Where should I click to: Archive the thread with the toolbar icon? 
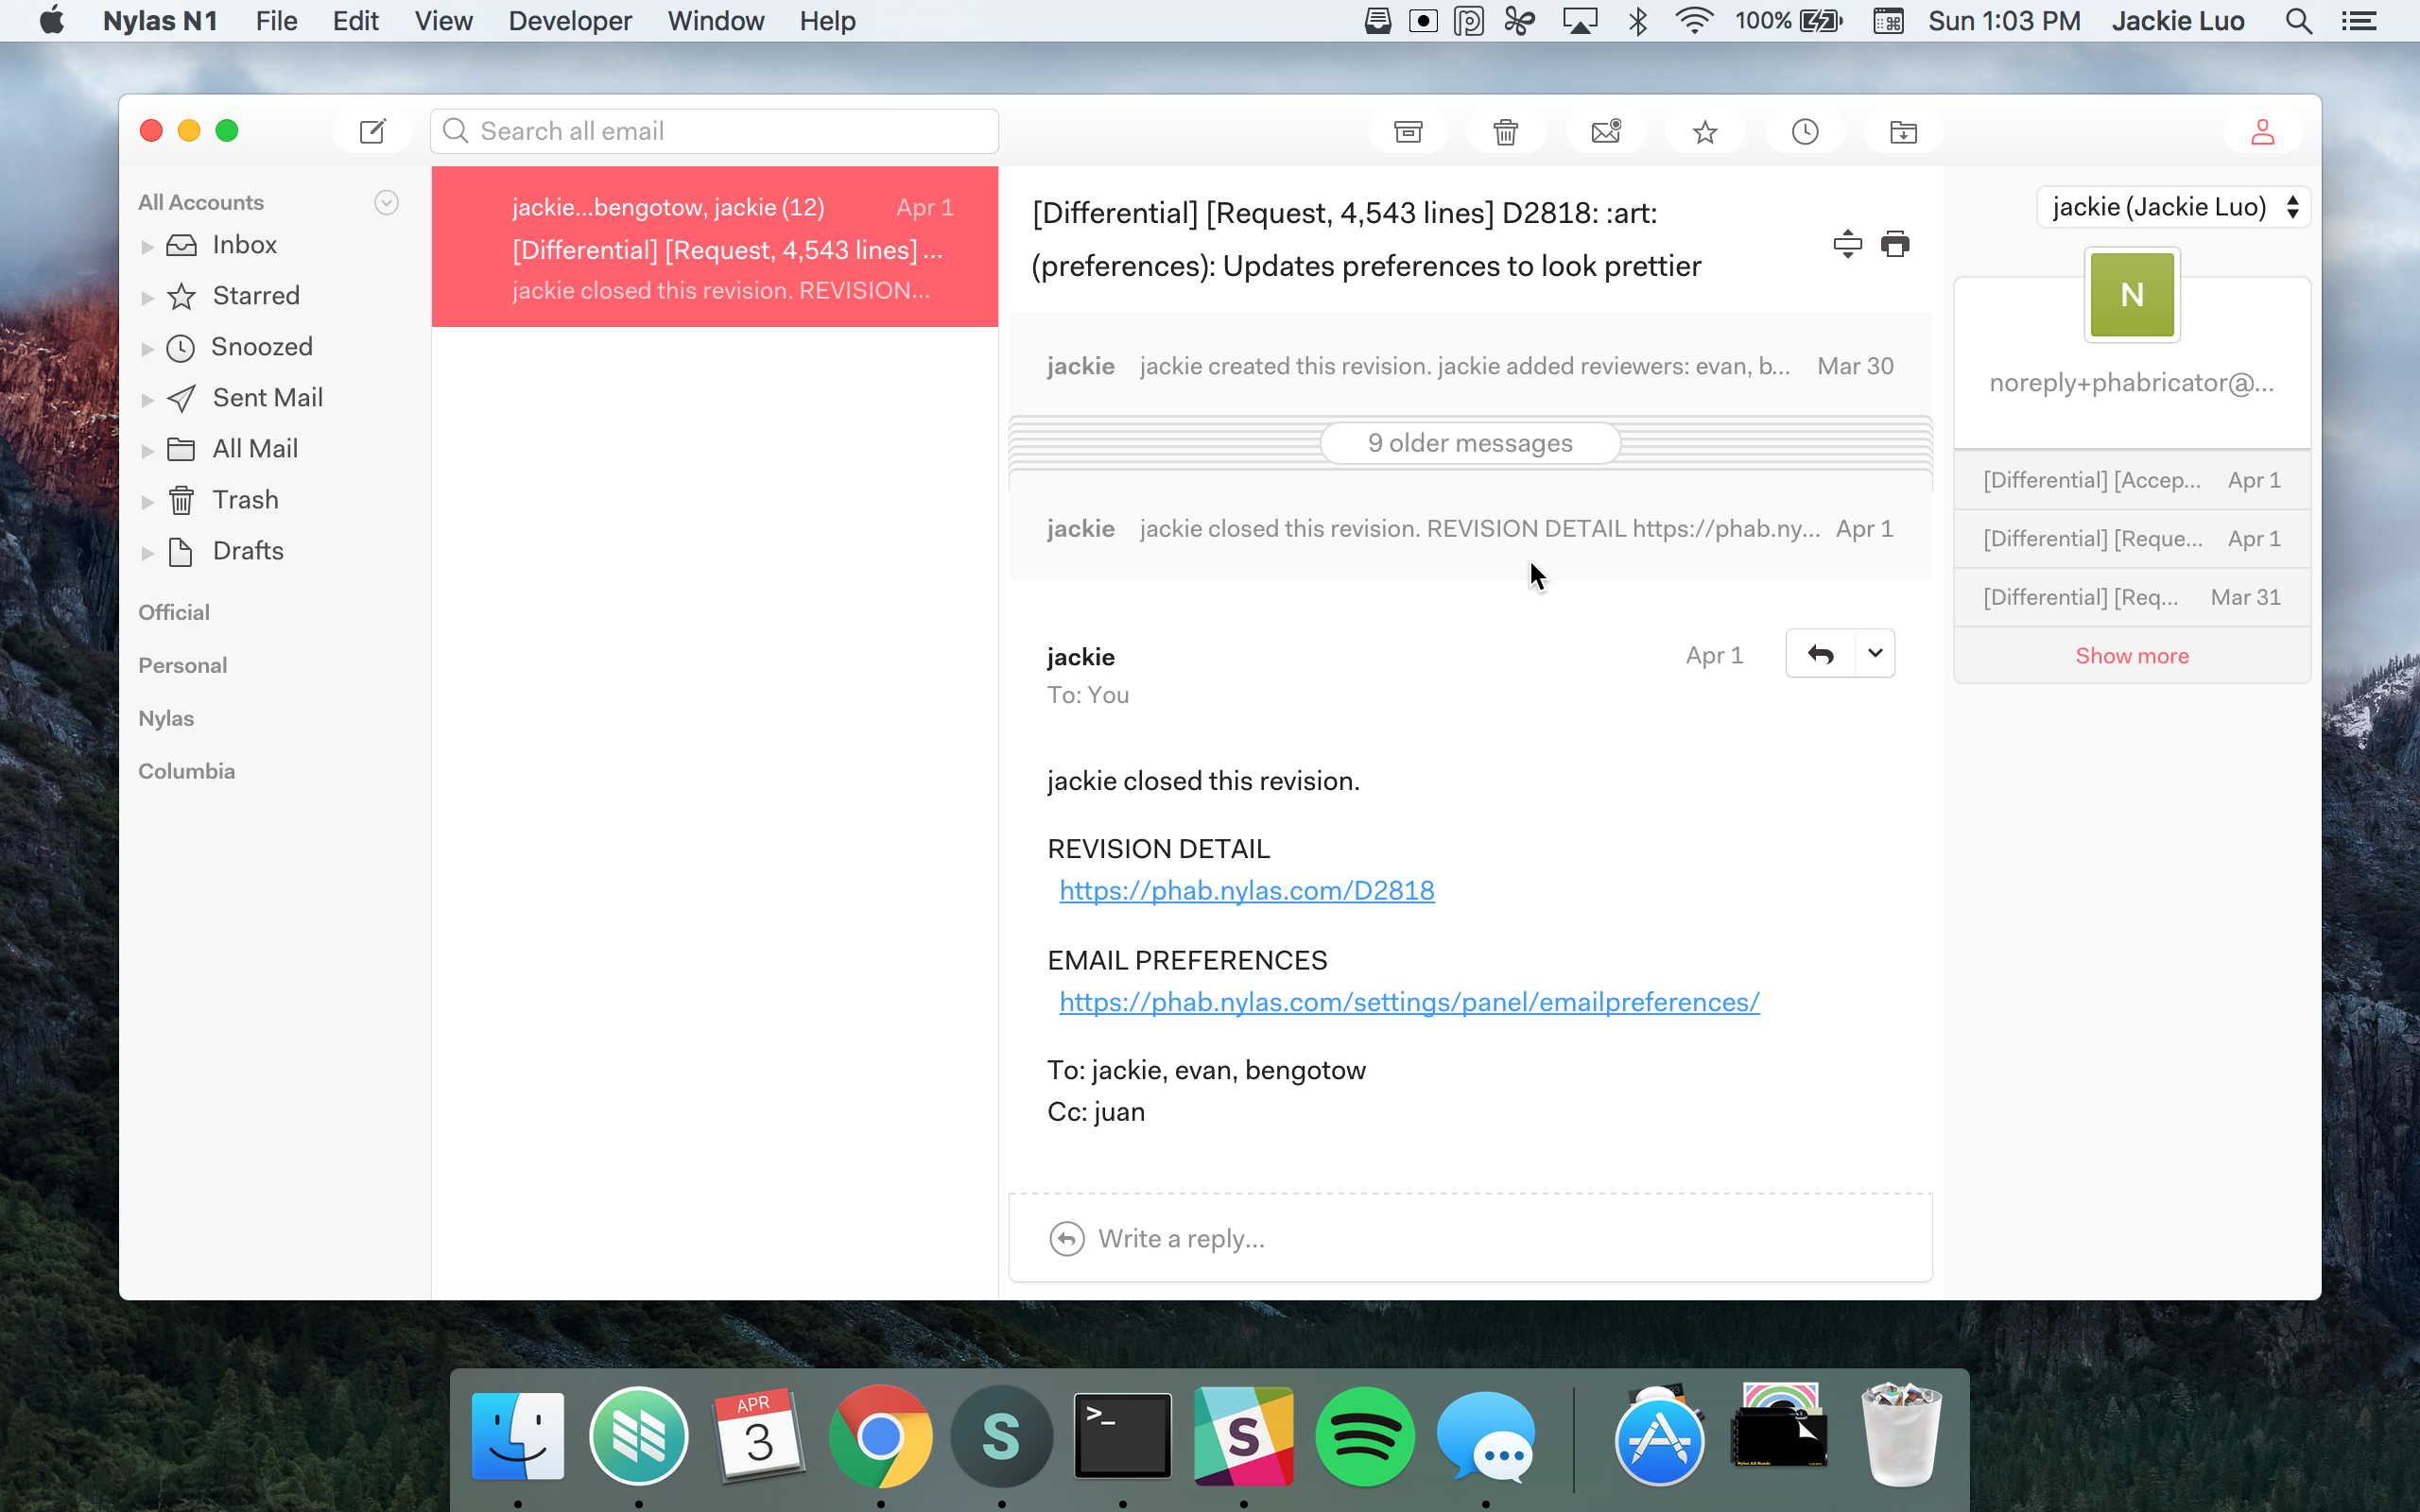1408,132
